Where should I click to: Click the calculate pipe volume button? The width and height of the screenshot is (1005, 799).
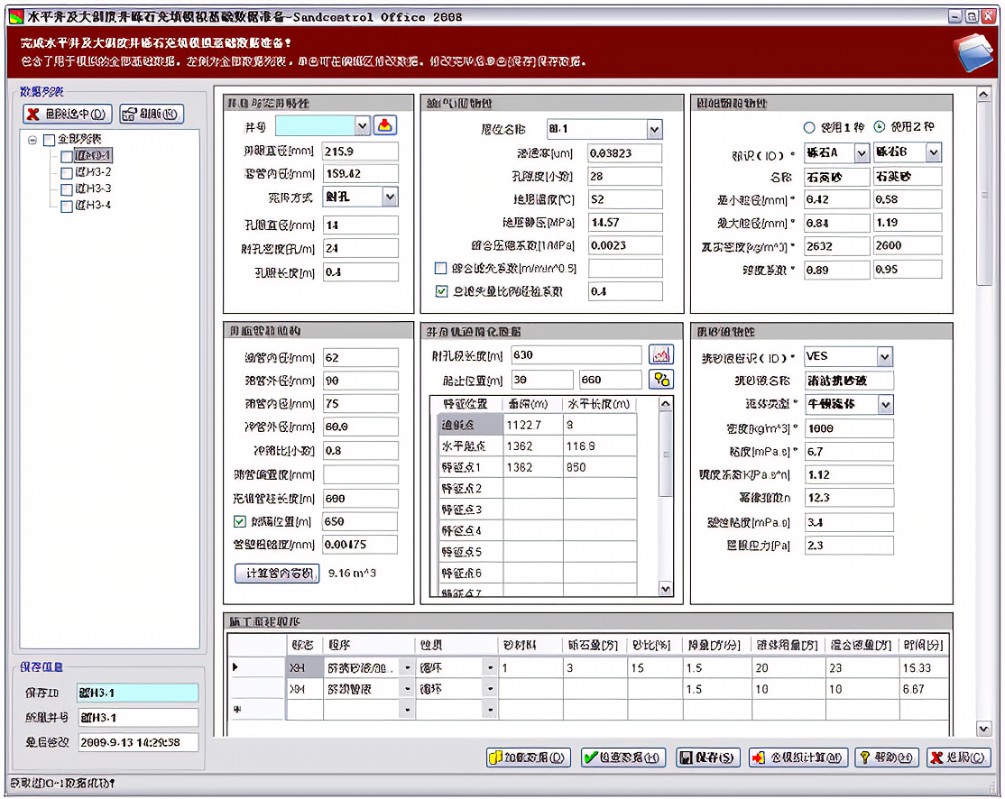[277, 573]
